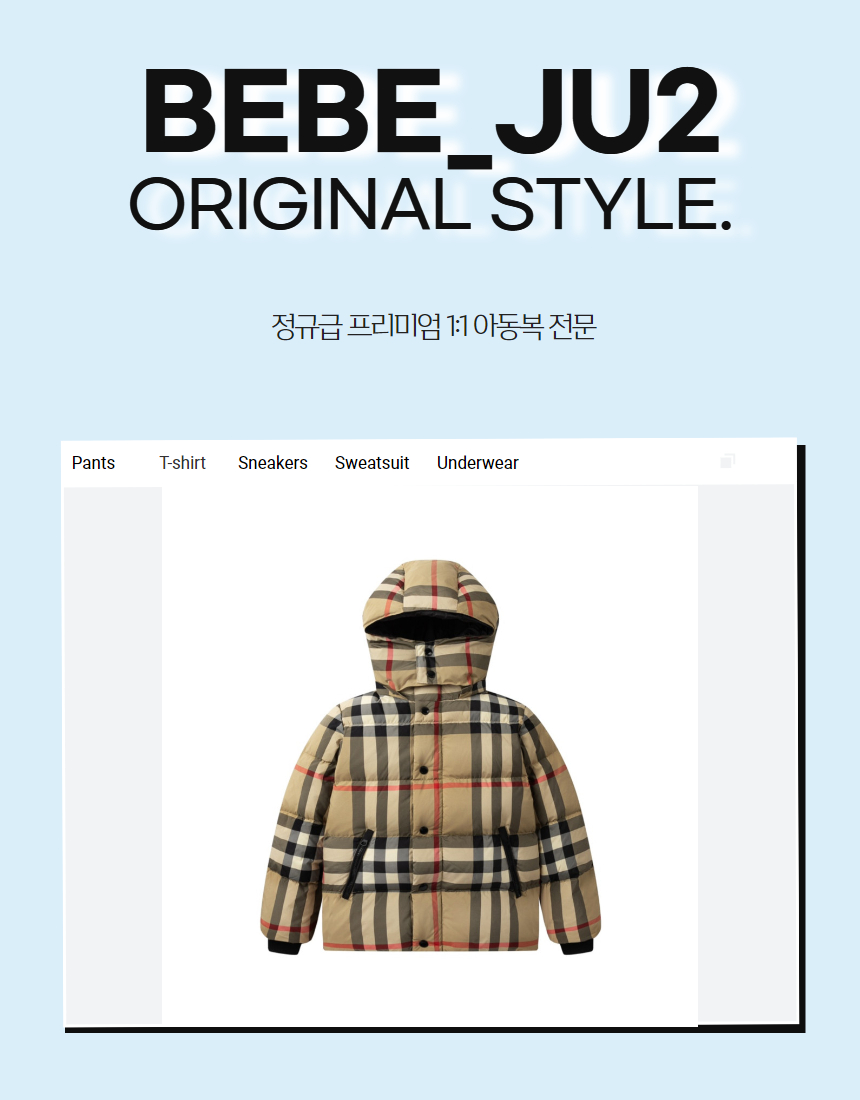The height and width of the screenshot is (1100, 860).
Task: Click the jacket's left pocket zipper
Action: [356, 863]
